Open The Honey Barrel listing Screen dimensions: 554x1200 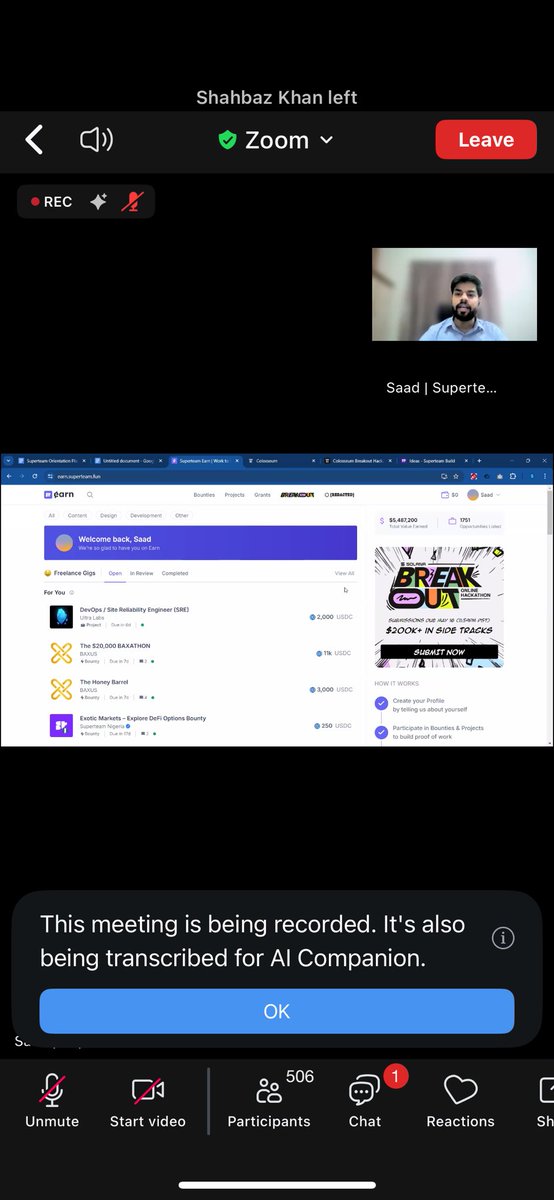coord(200,689)
